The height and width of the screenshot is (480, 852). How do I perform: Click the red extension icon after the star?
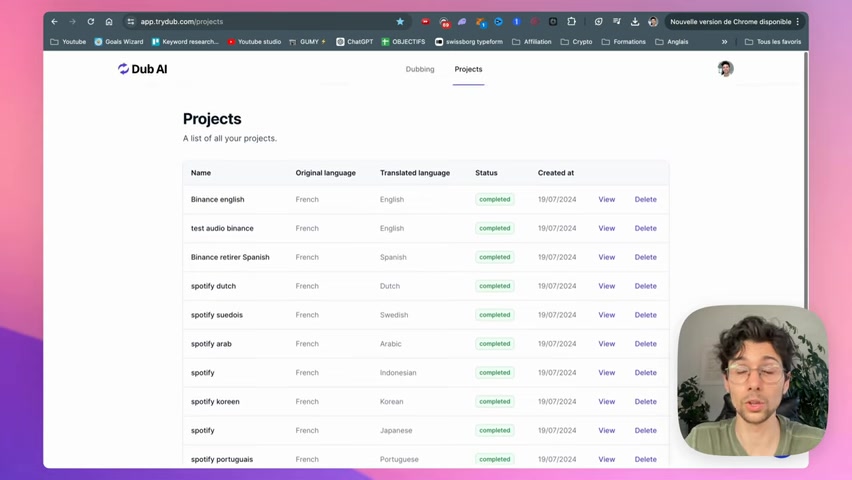tap(425, 22)
